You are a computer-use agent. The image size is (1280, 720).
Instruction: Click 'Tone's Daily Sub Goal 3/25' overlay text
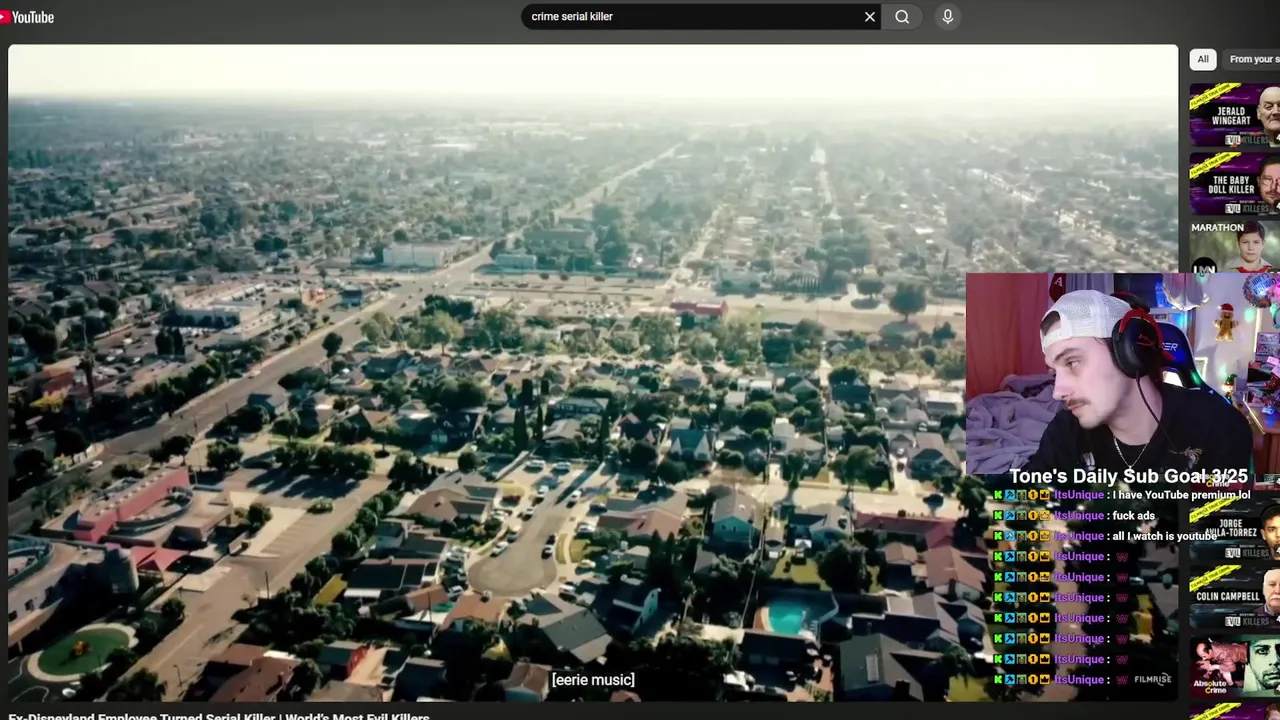1128,477
